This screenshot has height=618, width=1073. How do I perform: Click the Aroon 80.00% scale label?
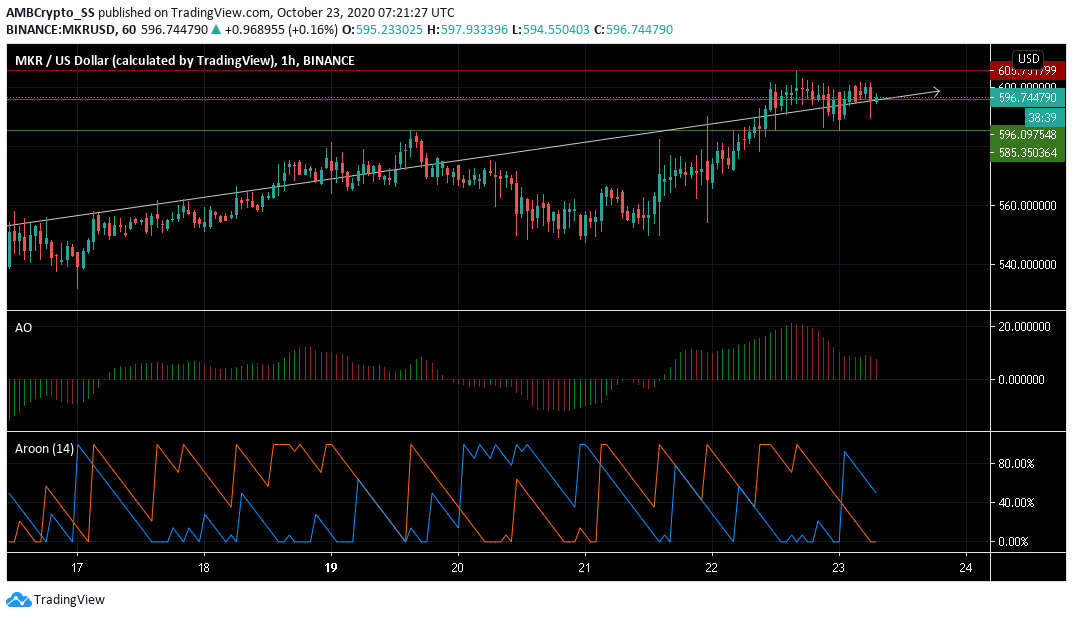[x=1016, y=463]
